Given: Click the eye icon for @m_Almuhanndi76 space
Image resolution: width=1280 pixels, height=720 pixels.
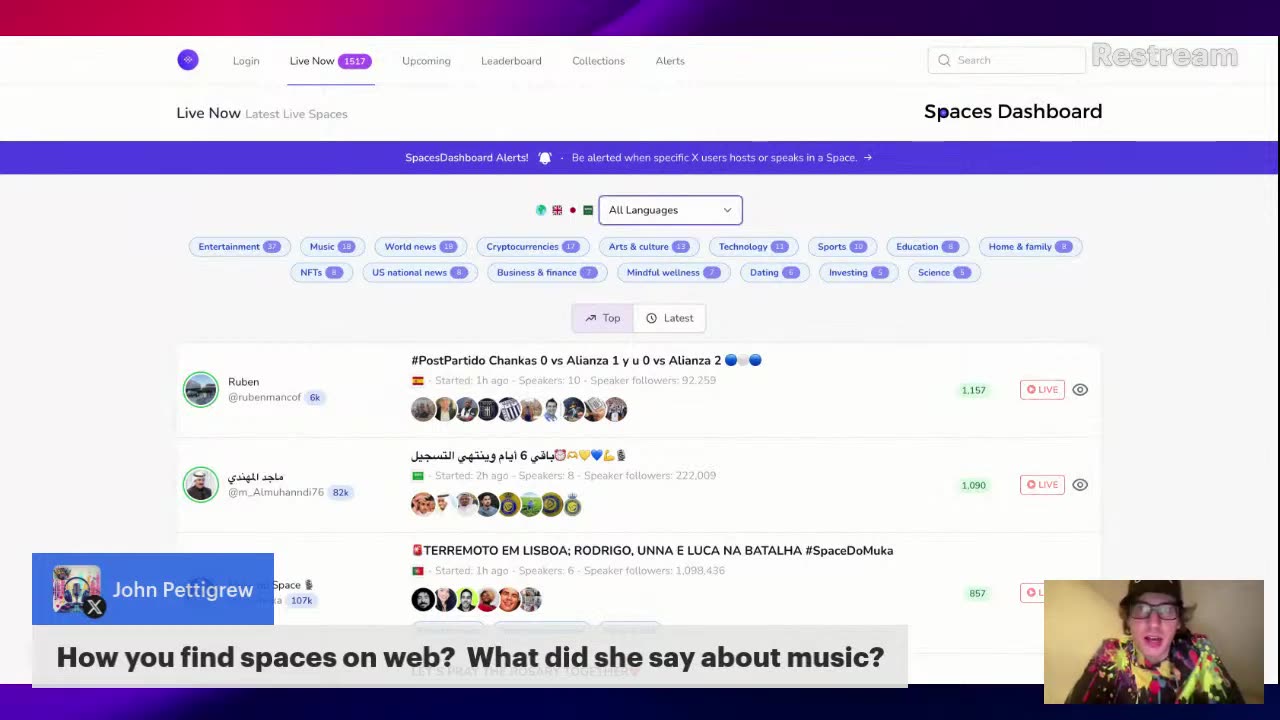Looking at the screenshot, I should [1080, 485].
